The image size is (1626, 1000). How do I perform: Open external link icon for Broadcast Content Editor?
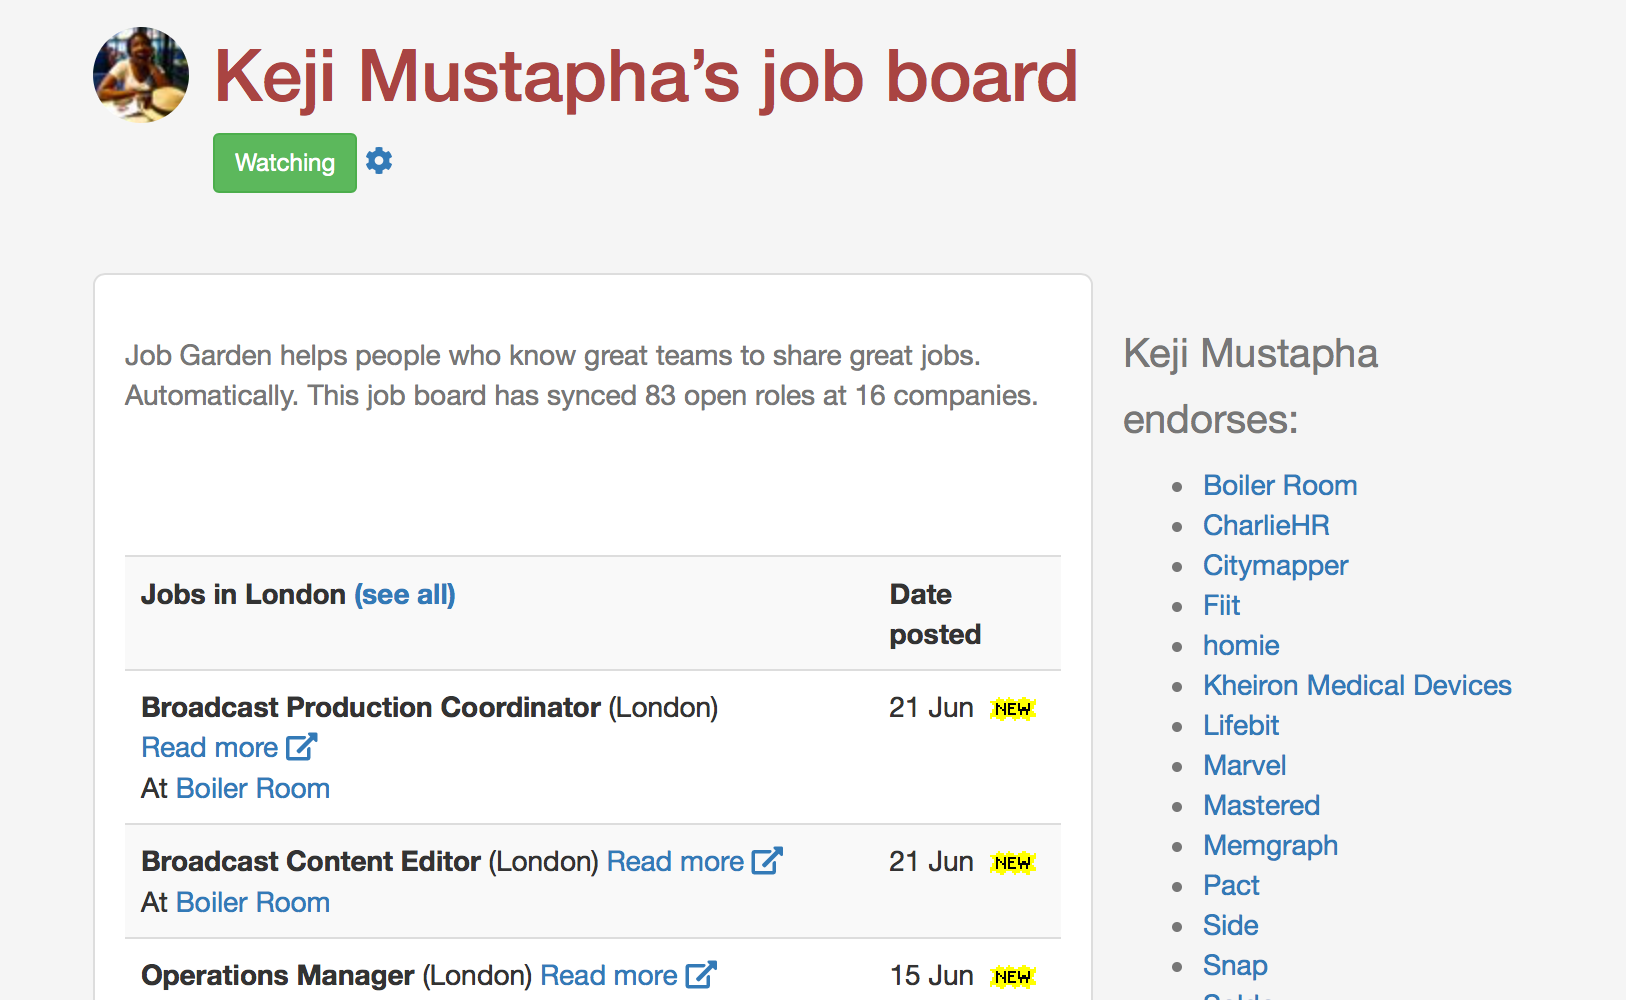(x=767, y=861)
